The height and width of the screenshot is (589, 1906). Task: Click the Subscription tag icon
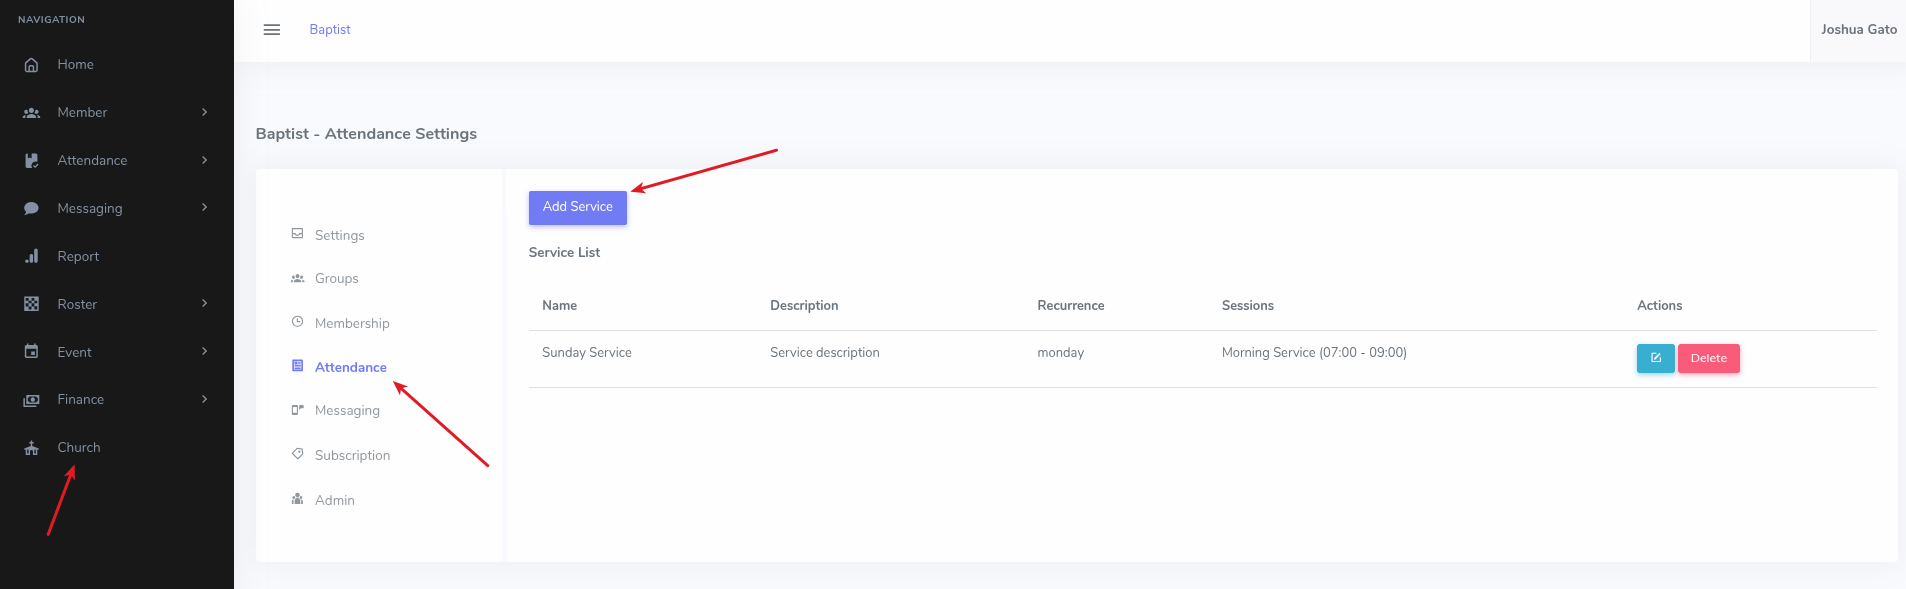point(297,454)
